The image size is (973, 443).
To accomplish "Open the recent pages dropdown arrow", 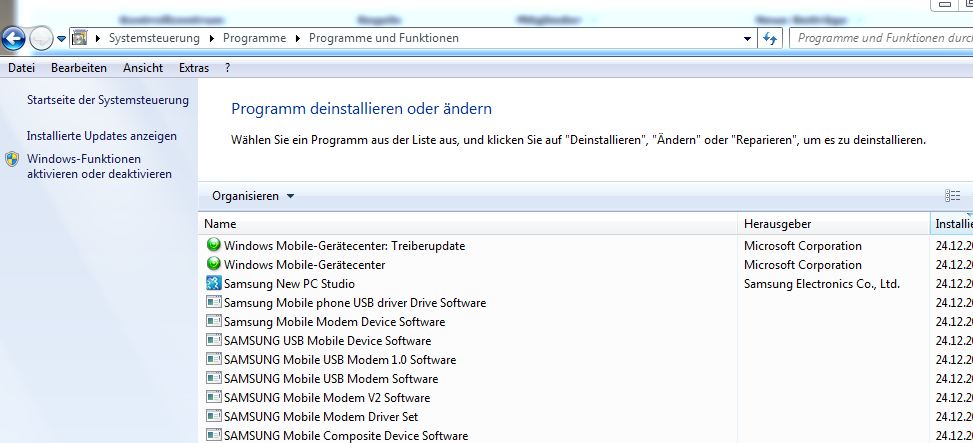I will [x=61, y=38].
